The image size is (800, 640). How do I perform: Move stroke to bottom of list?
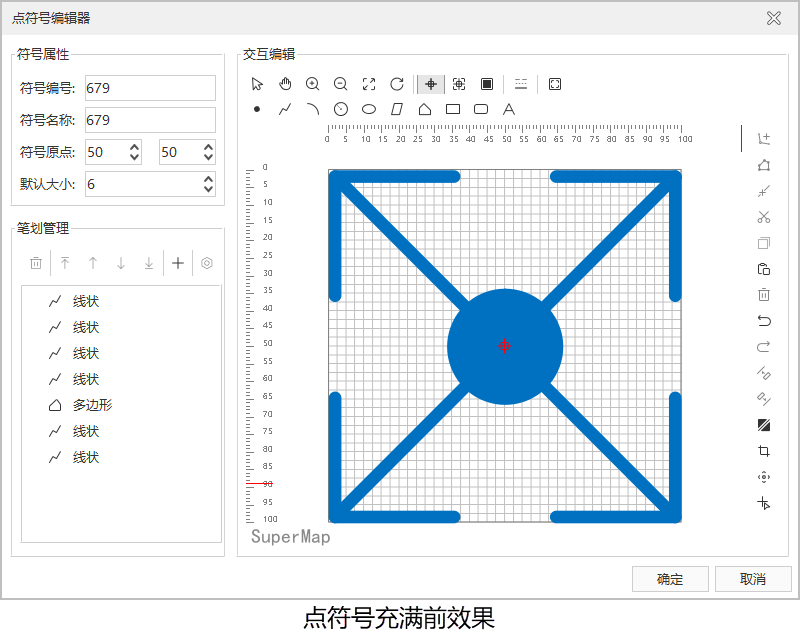[x=149, y=263]
